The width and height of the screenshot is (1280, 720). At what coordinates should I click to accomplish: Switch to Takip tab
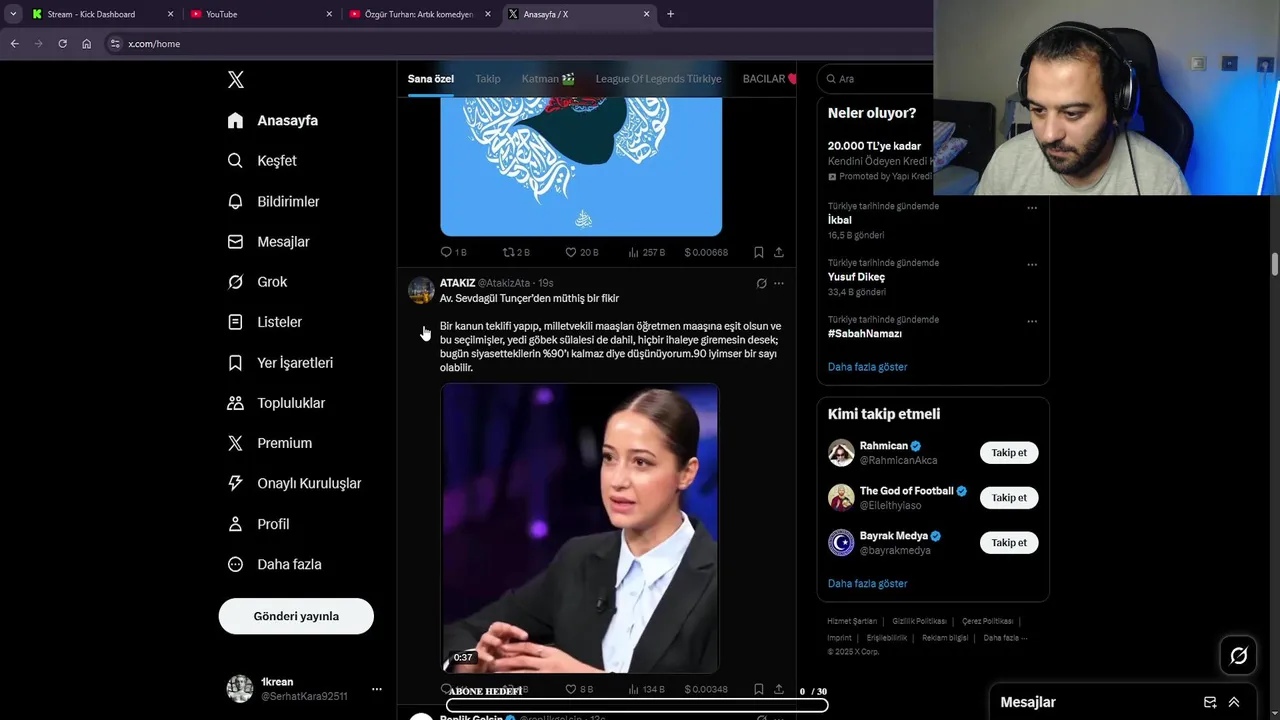click(x=488, y=79)
